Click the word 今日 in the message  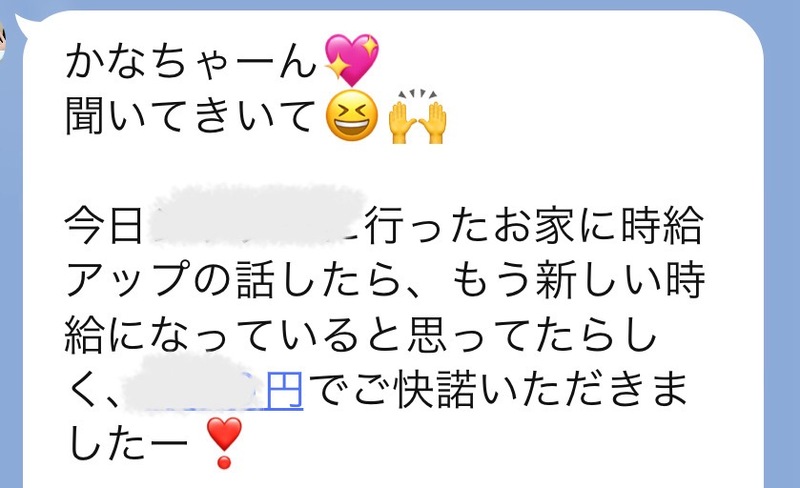pos(104,225)
